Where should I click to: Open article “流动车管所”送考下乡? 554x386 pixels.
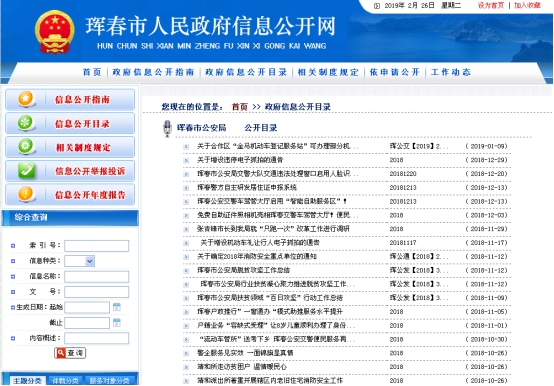tap(278, 339)
